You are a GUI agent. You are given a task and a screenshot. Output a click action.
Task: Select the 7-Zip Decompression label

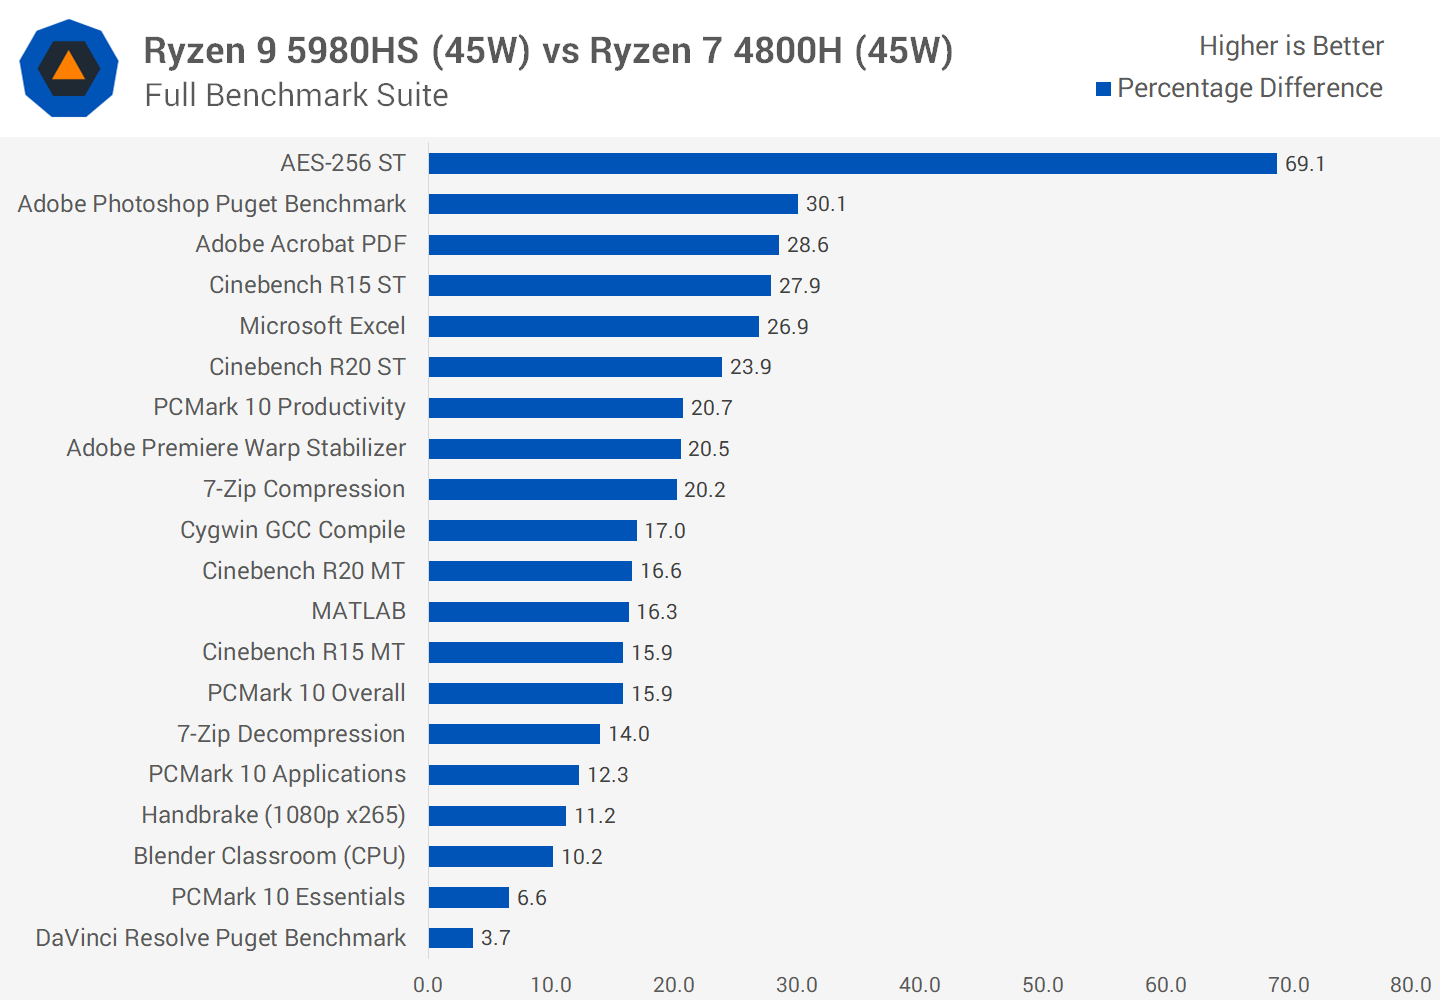coord(291,734)
